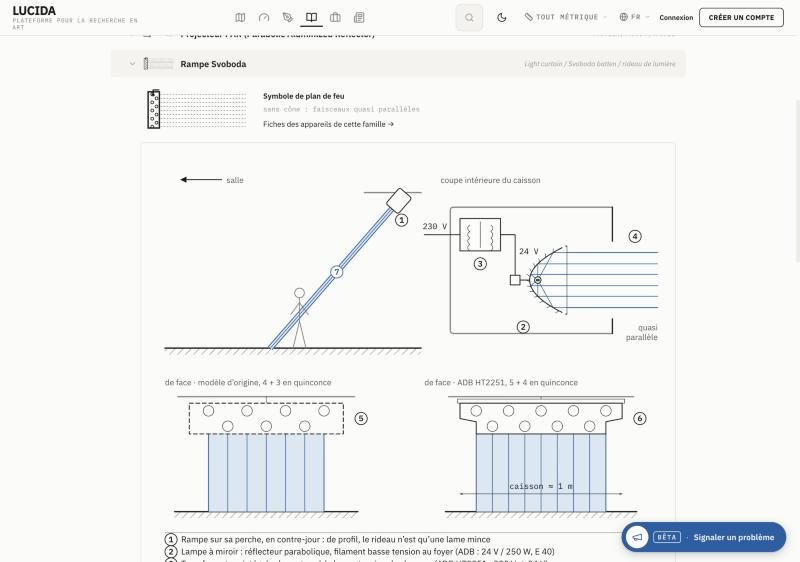Open the pen tool section icon
Image resolution: width=800 pixels, height=562 pixels.
(x=288, y=17)
